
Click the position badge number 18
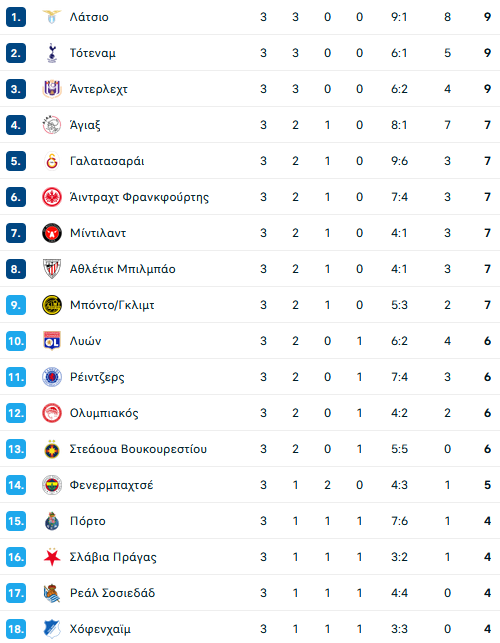click(16, 629)
